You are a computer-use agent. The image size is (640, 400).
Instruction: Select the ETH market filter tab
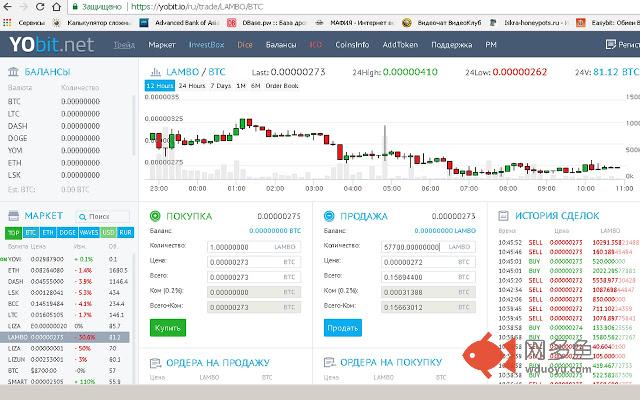click(48, 232)
